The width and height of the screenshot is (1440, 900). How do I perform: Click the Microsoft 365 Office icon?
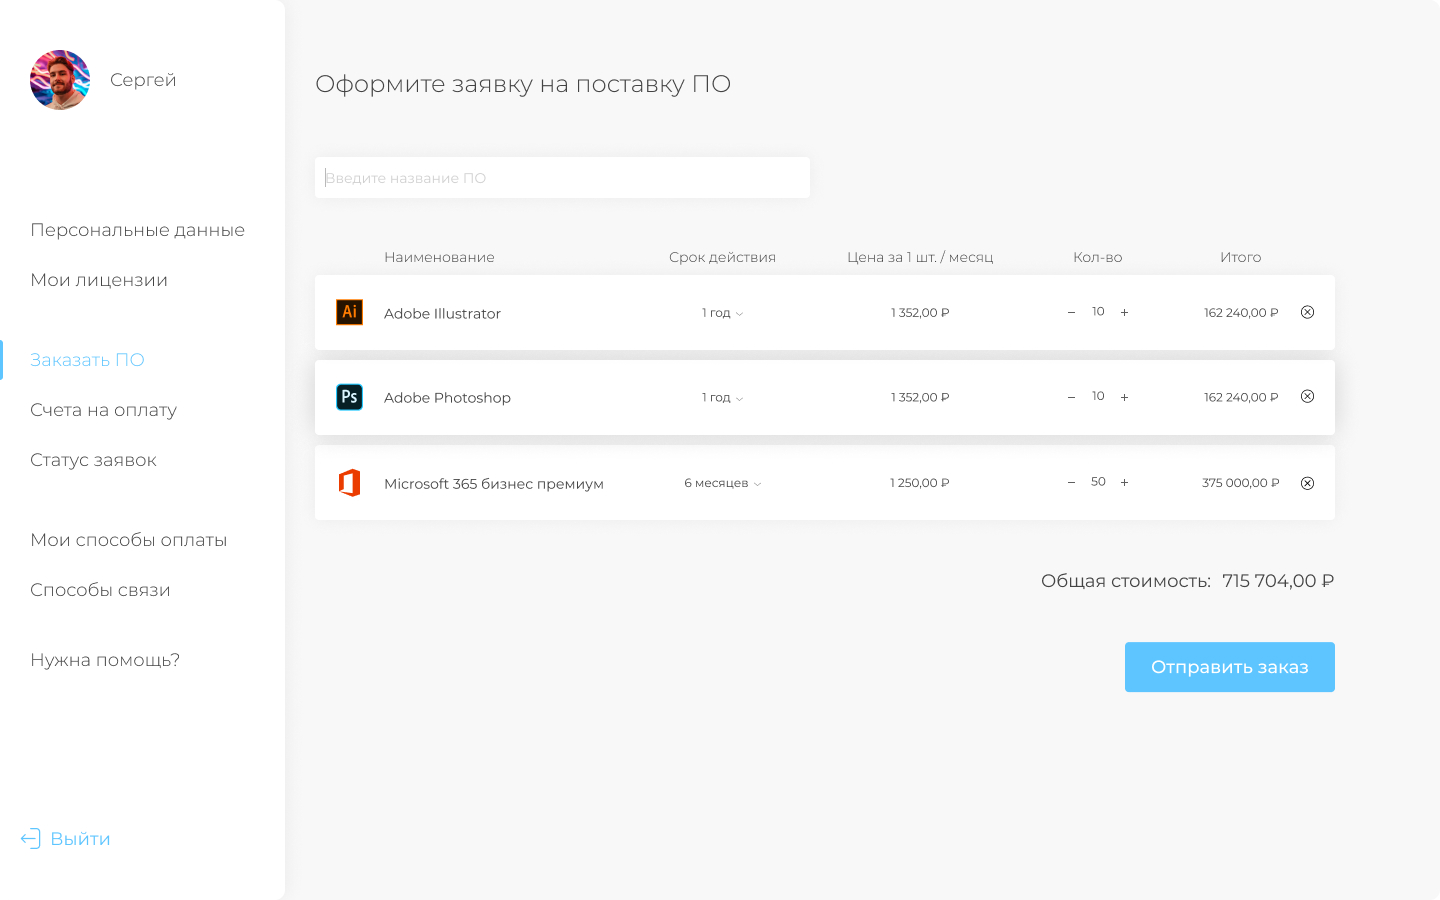point(349,483)
